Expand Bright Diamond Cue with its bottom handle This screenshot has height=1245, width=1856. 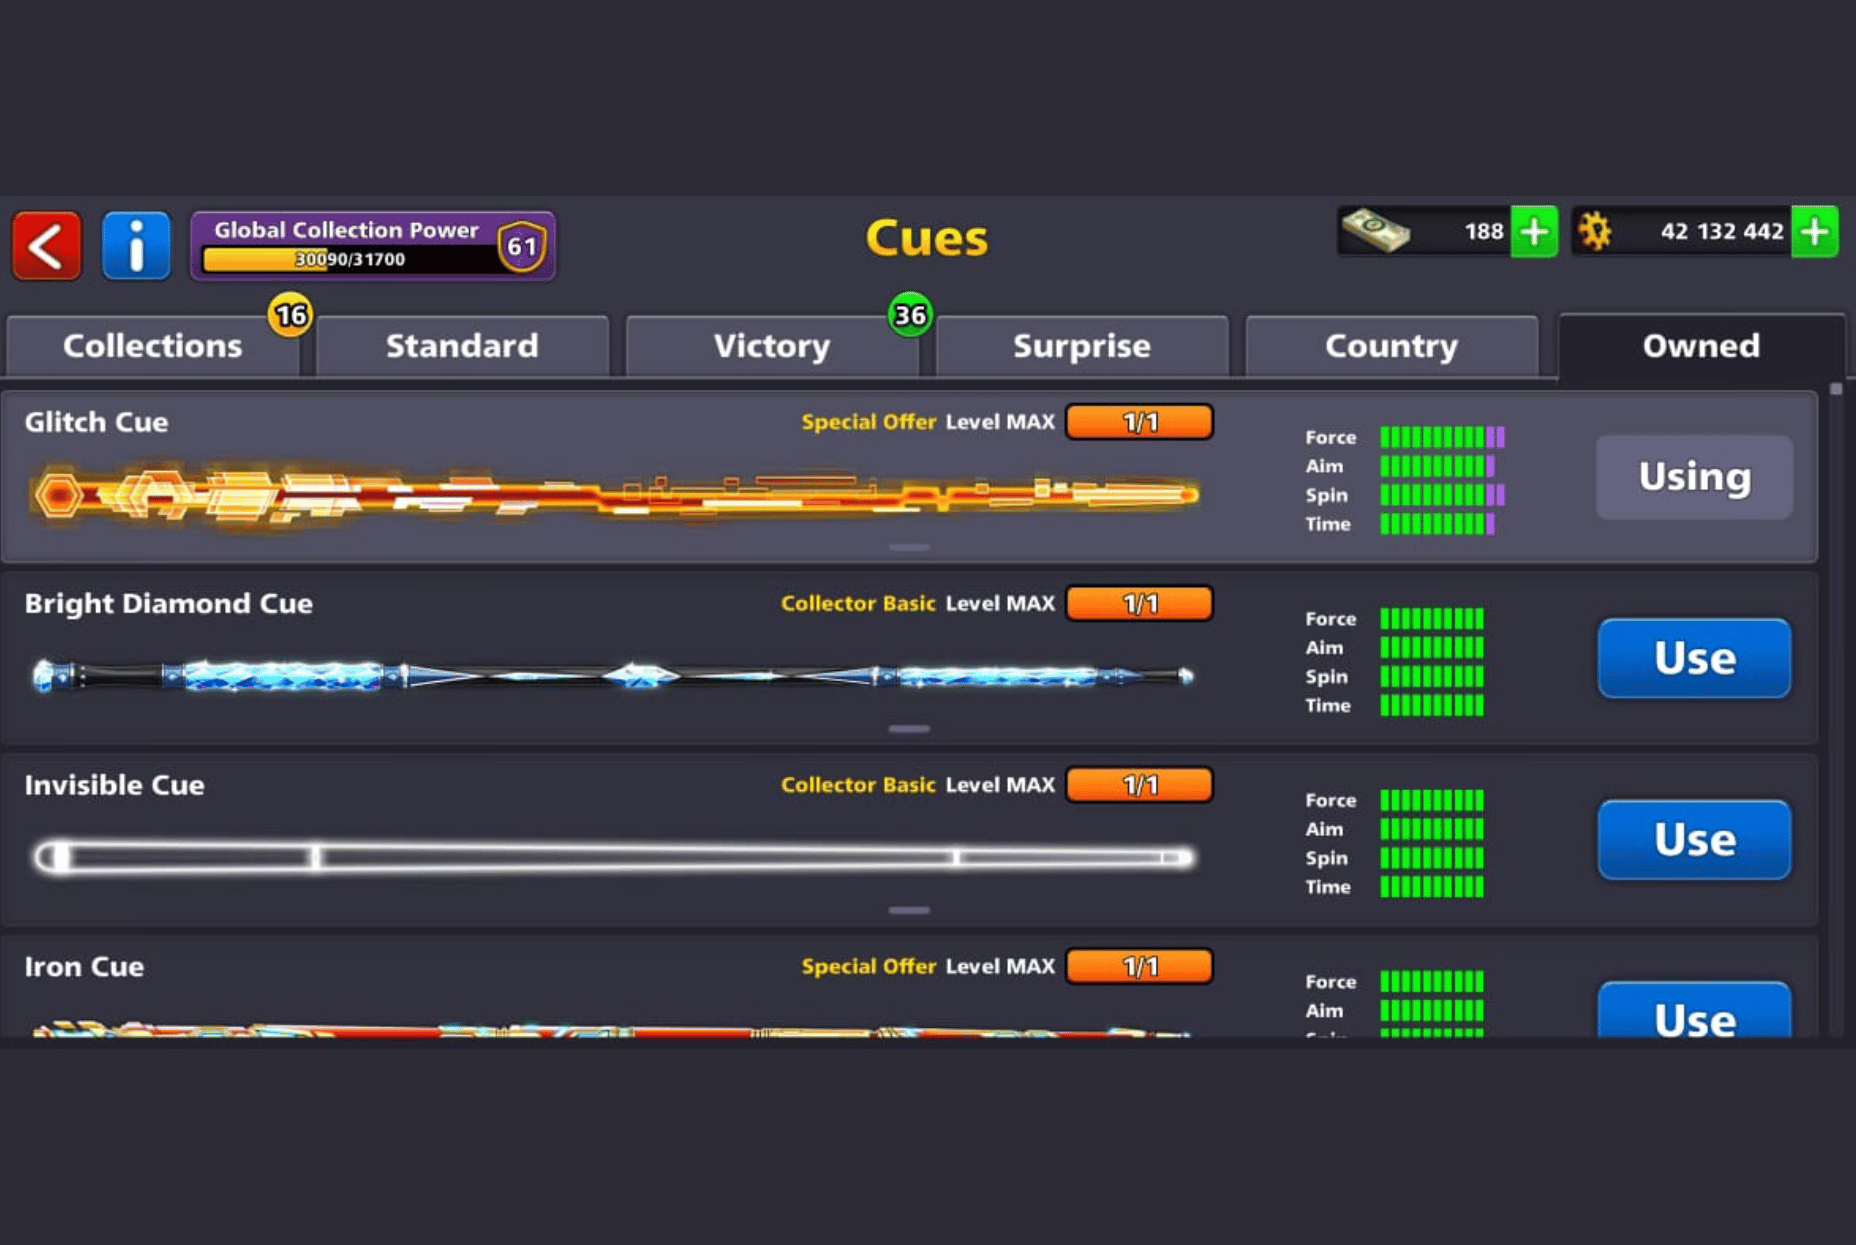(x=909, y=729)
